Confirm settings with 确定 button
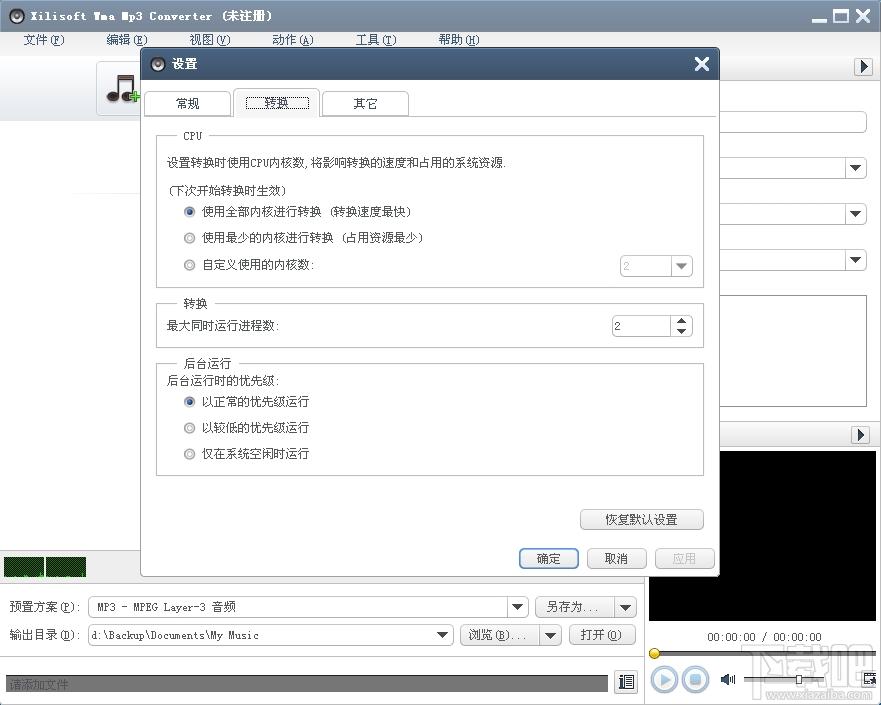 click(x=549, y=559)
